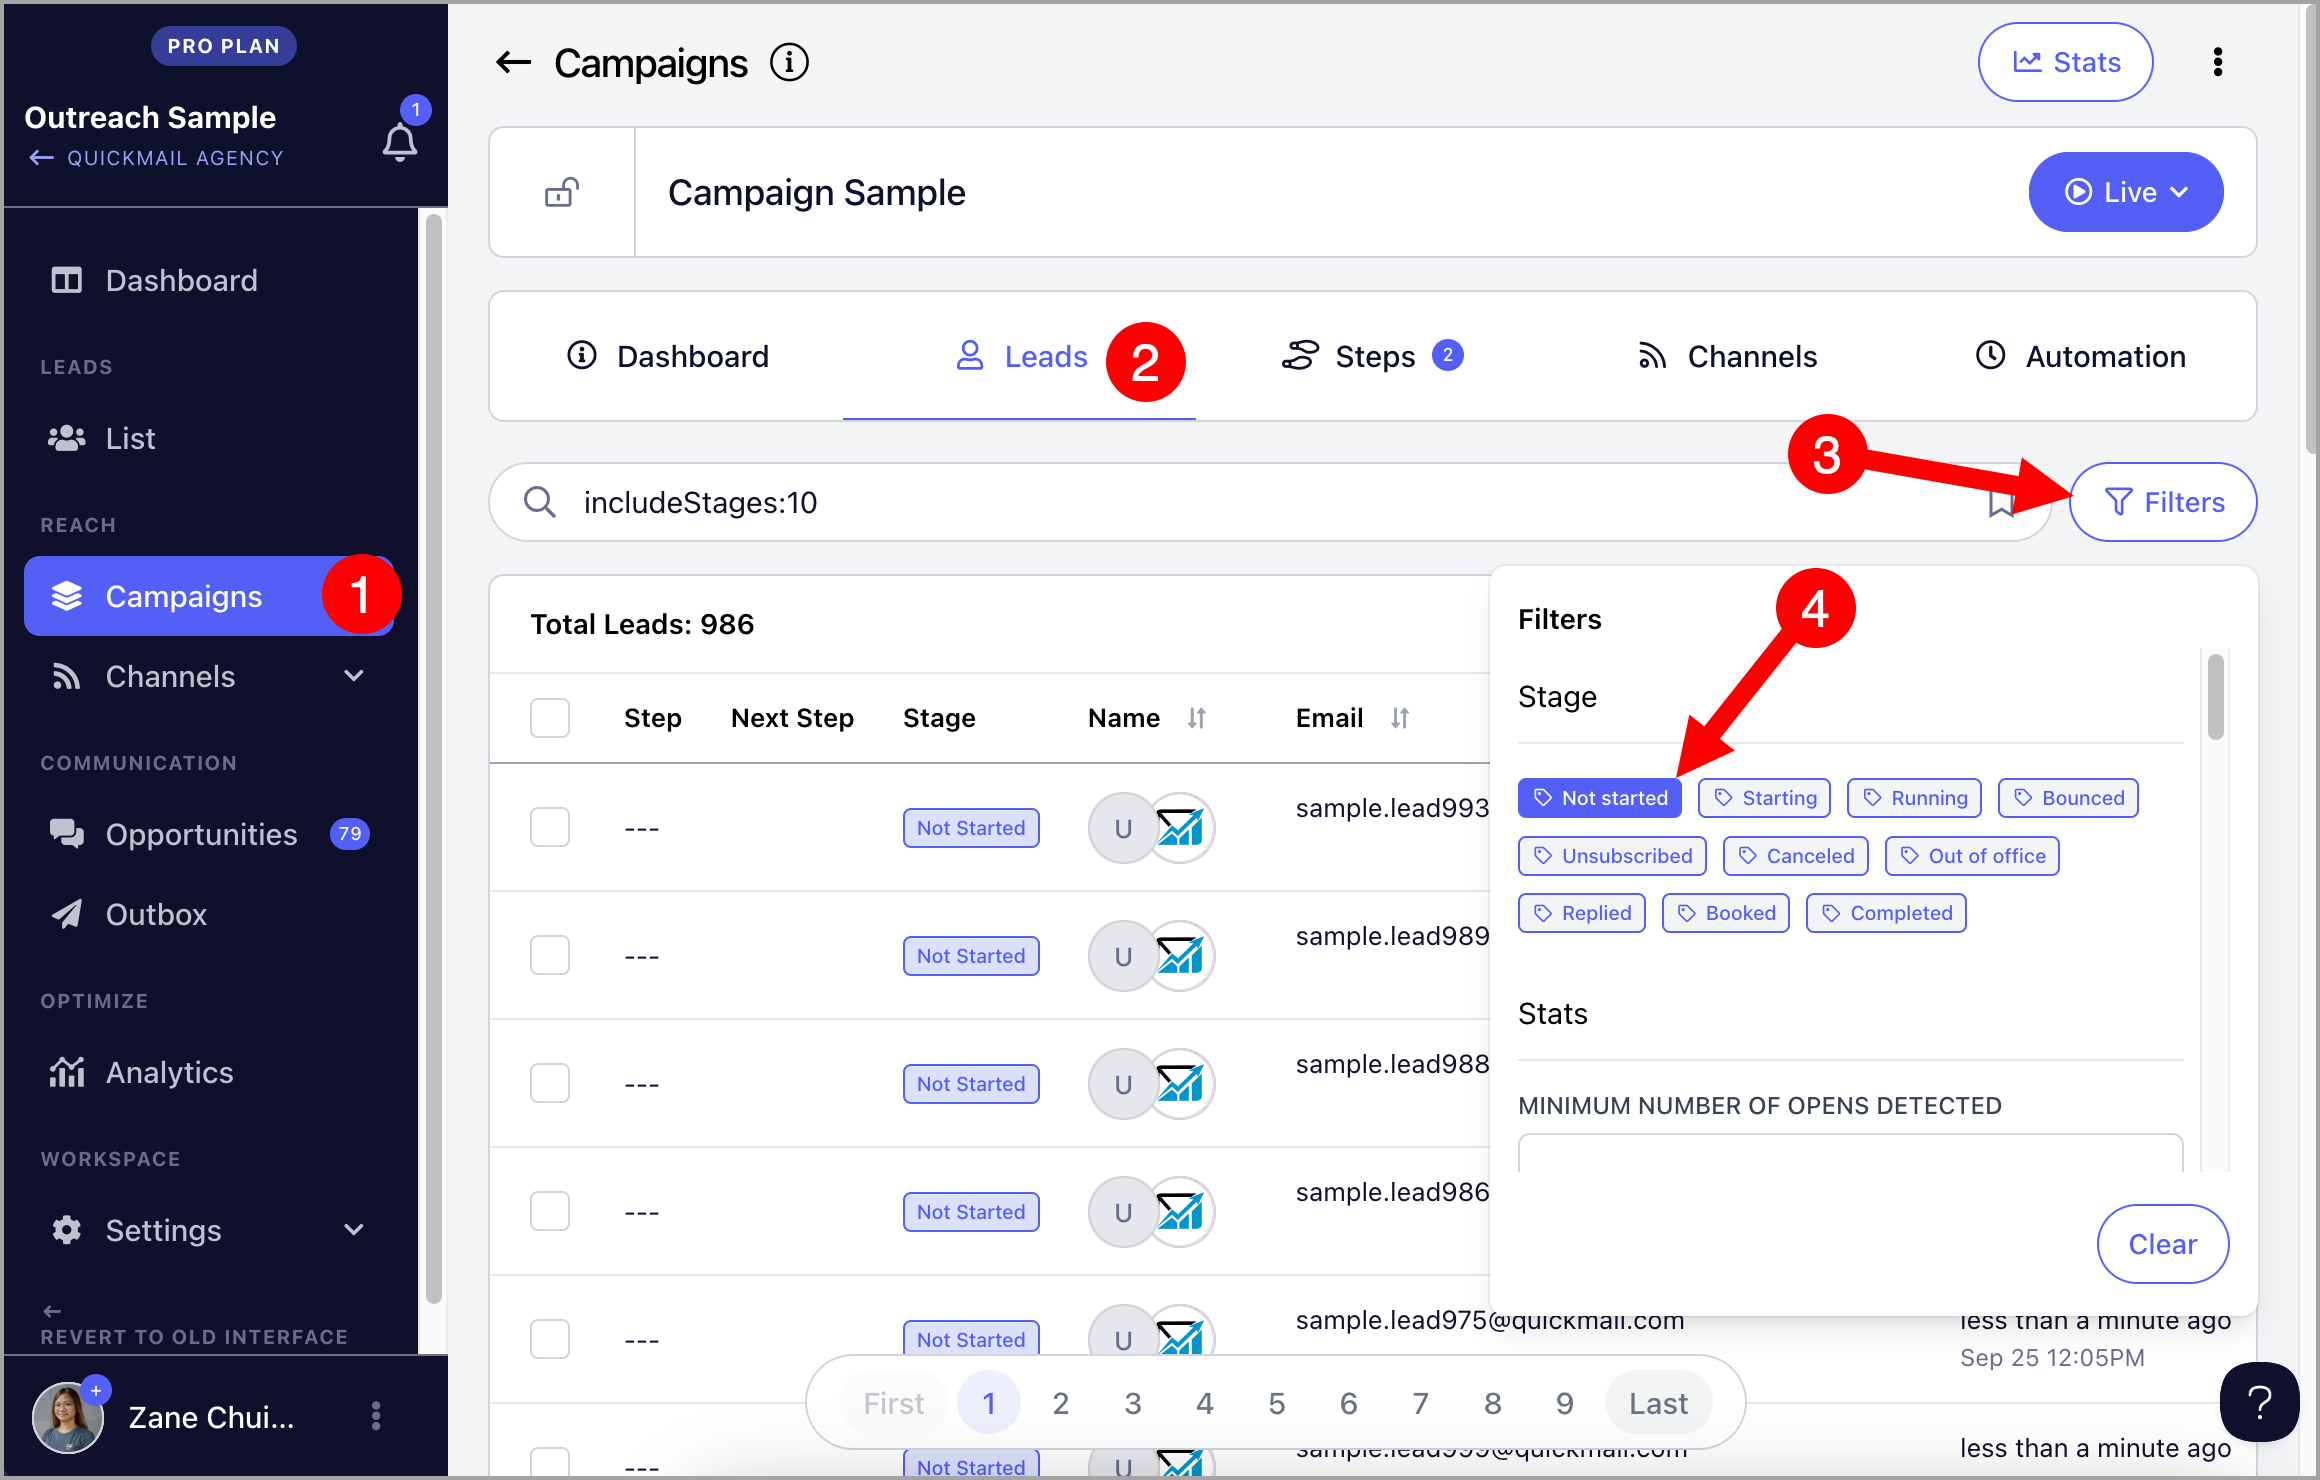Select all leads with header checkbox

click(550, 718)
